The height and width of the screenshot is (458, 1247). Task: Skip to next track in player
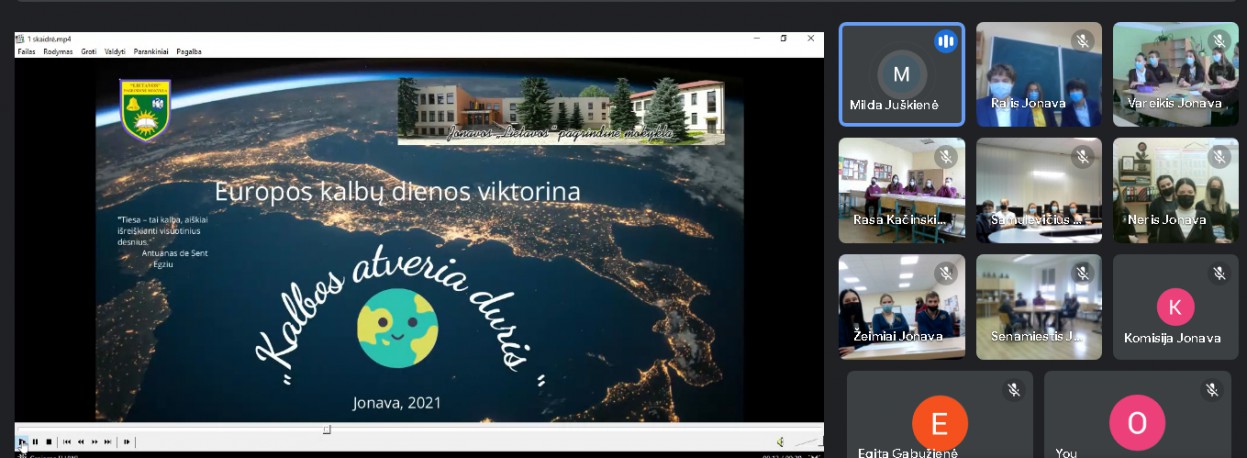click(108, 441)
